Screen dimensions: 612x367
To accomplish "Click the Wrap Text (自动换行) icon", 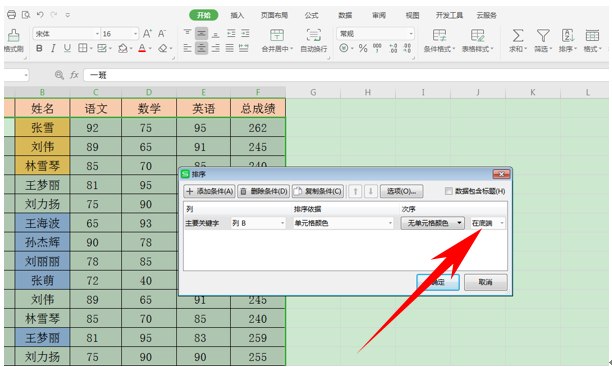I will coord(314,35).
